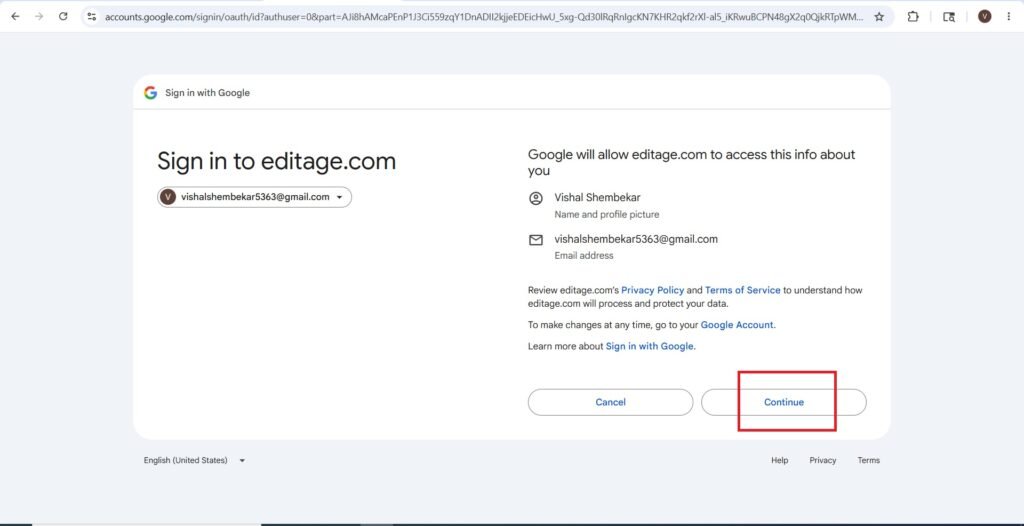The height and width of the screenshot is (526, 1024).
Task: Open the Chrome three-dot menu
Action: (1008, 17)
